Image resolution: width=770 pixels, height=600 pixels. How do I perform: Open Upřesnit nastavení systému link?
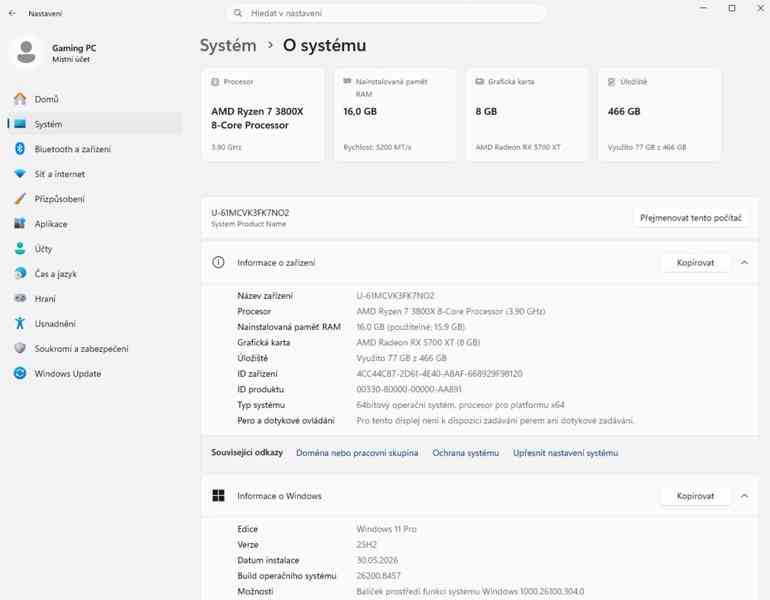(x=566, y=453)
